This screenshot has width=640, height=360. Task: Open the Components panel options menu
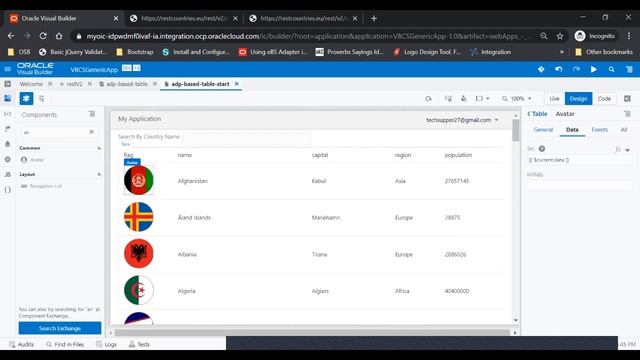pos(92,114)
